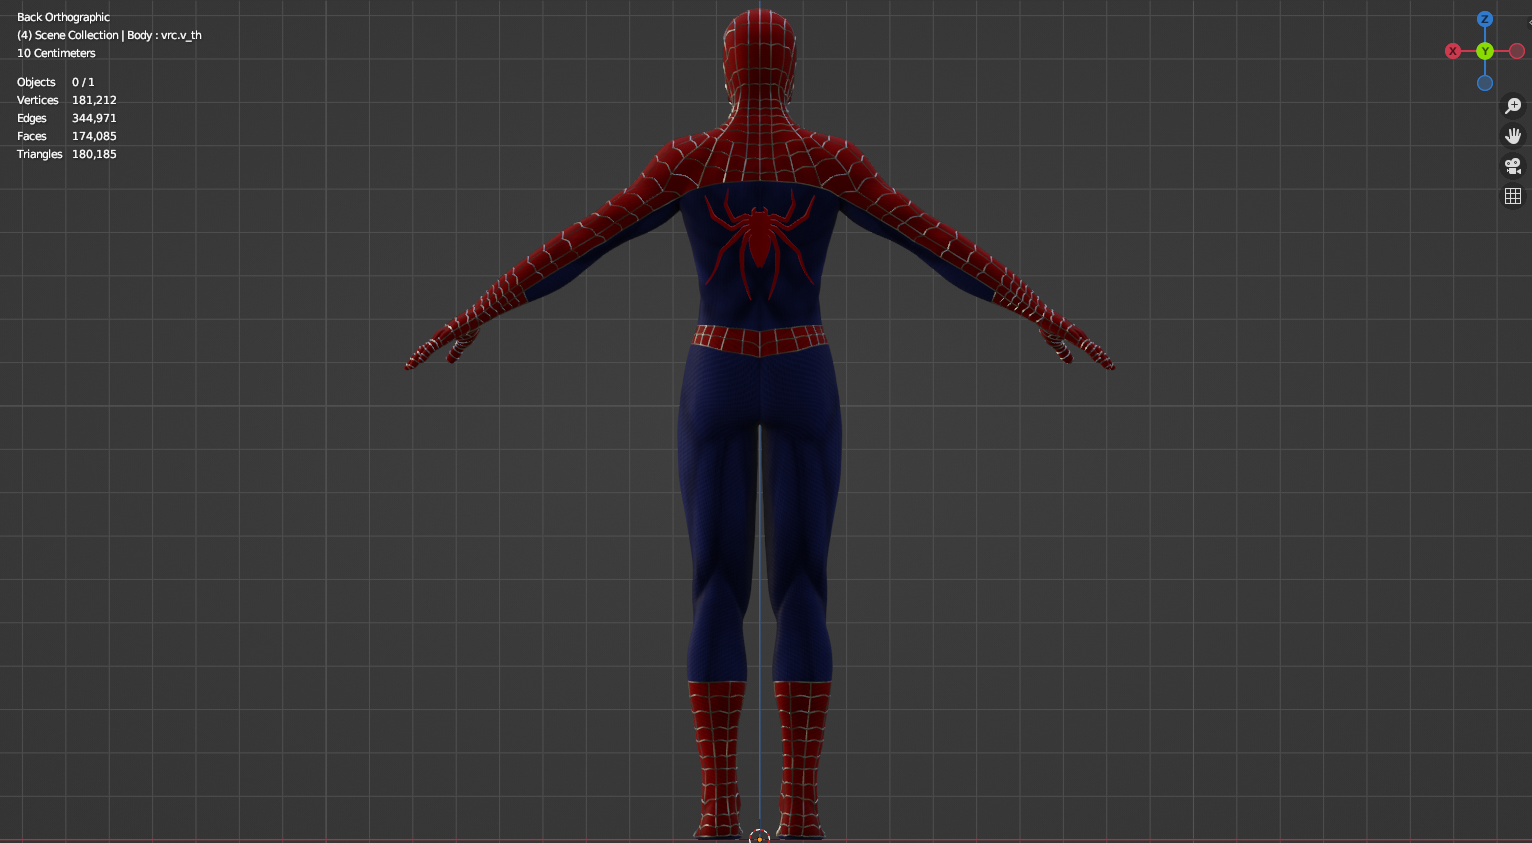This screenshot has height=843, width=1532.
Task: Click the red X axis ball on the gizmo
Action: tap(1453, 51)
